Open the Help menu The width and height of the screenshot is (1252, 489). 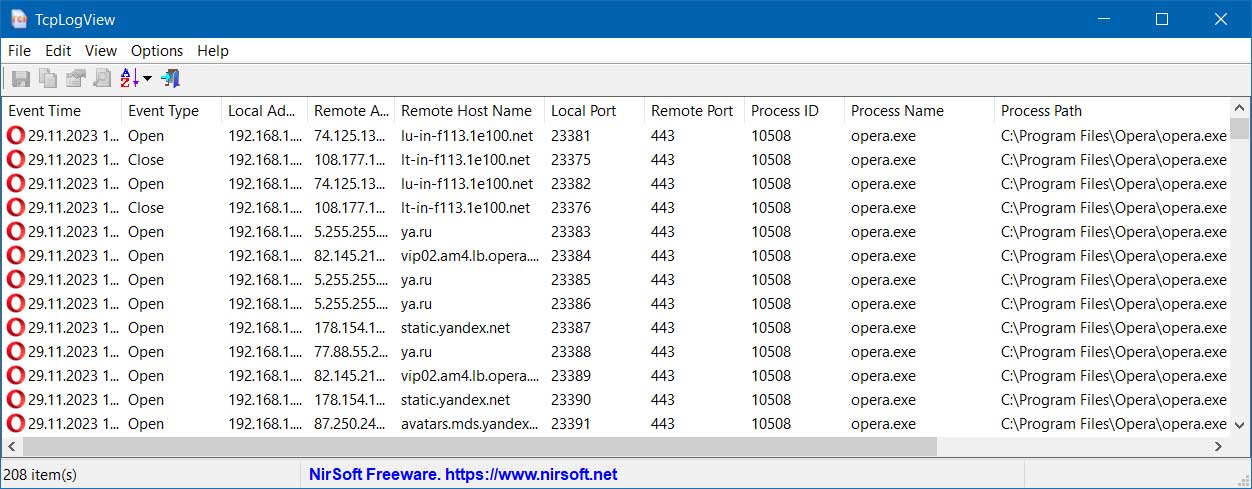pyautogui.click(x=213, y=51)
